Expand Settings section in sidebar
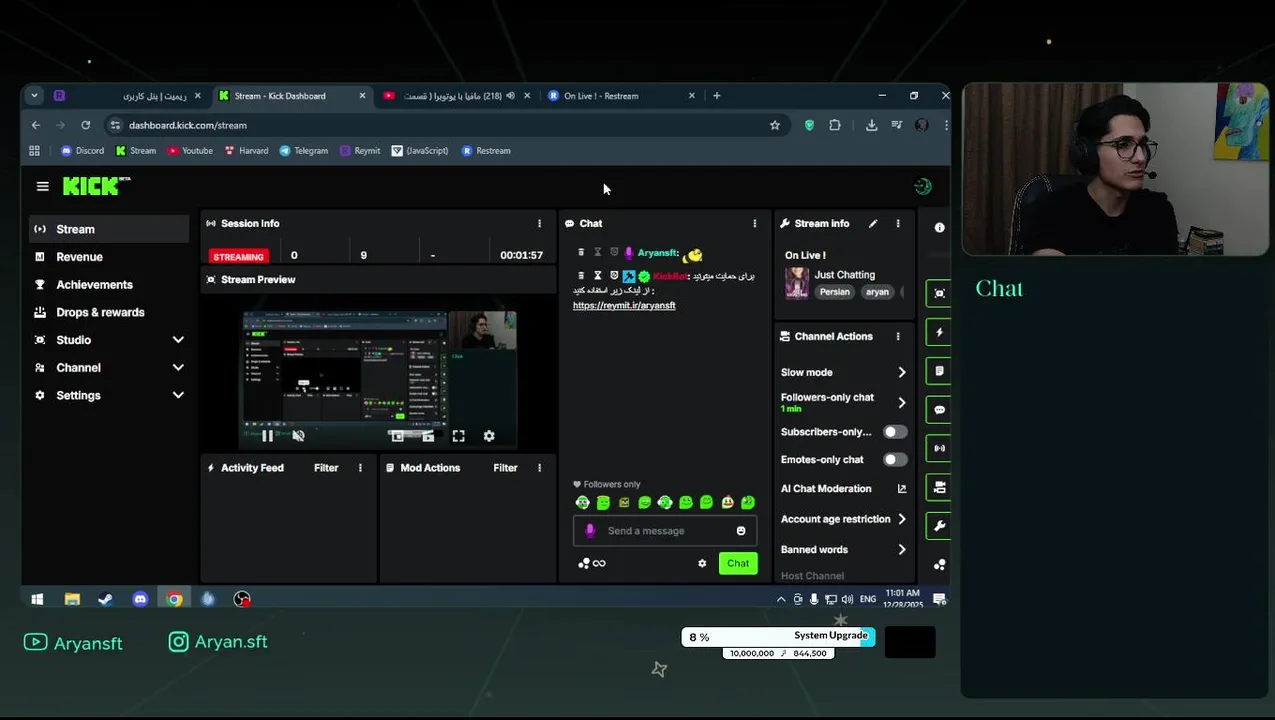The height and width of the screenshot is (720, 1275). coord(109,396)
